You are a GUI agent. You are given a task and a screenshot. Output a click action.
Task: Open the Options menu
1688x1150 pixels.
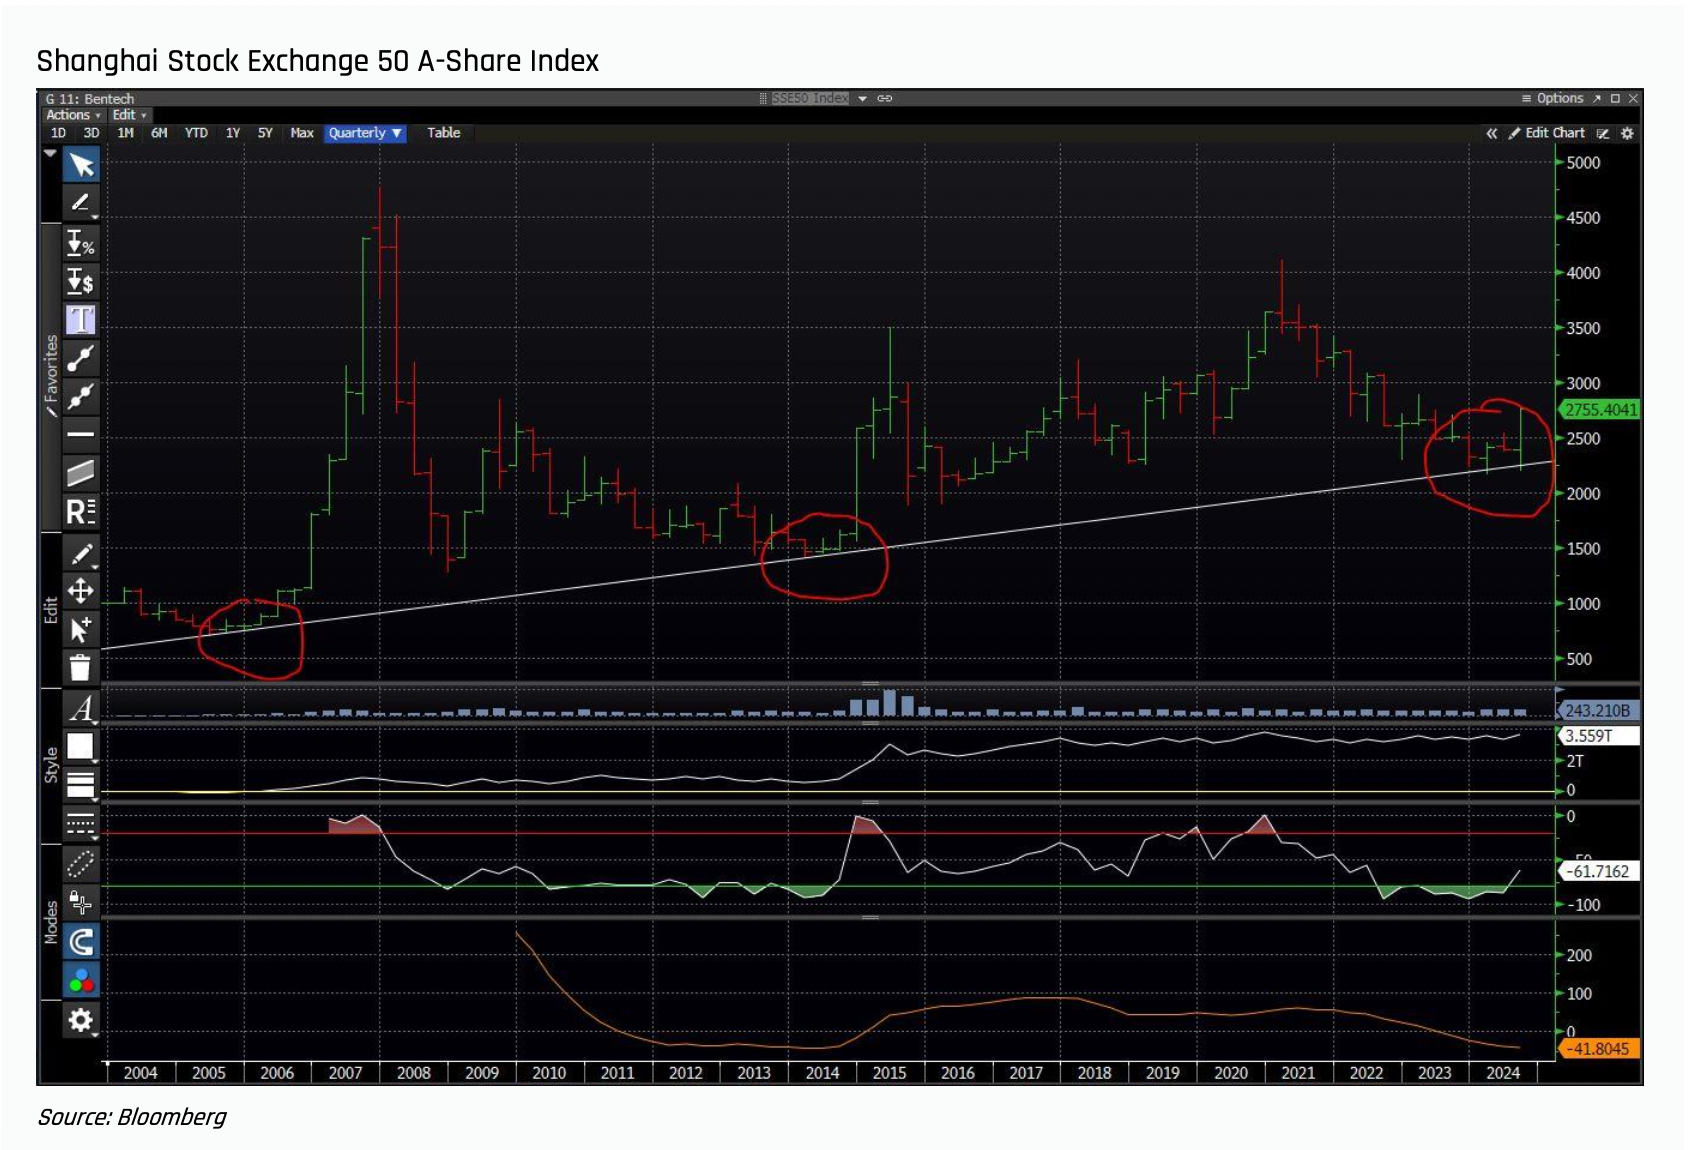1552,98
